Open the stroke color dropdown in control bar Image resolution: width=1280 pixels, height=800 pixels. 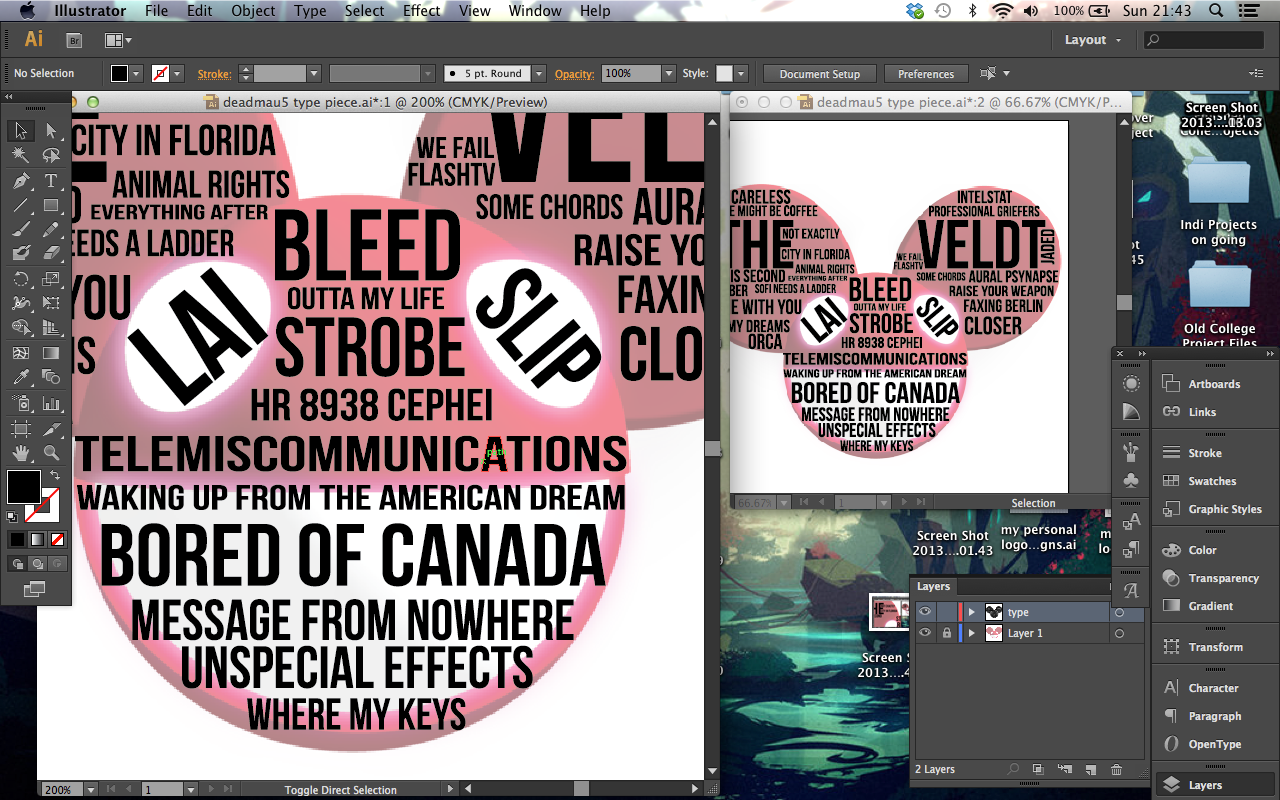[177, 74]
